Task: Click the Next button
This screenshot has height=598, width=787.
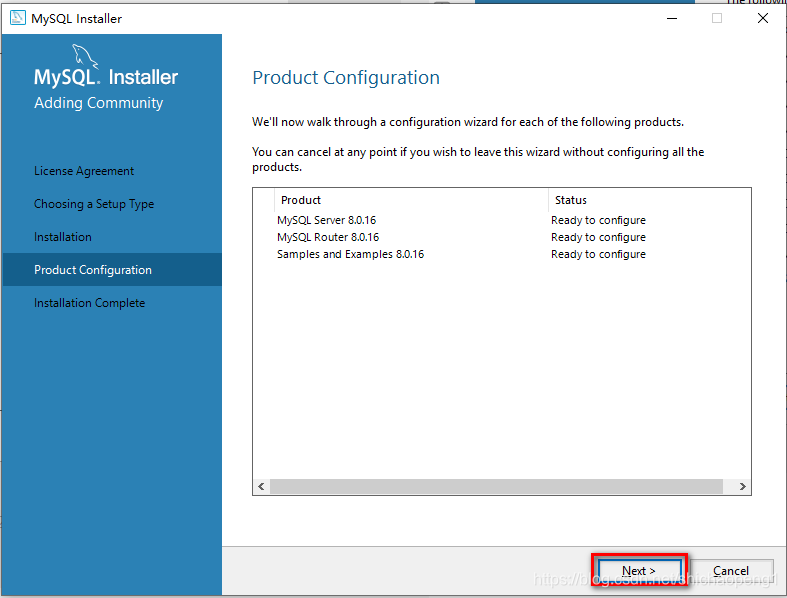Action: click(639, 571)
